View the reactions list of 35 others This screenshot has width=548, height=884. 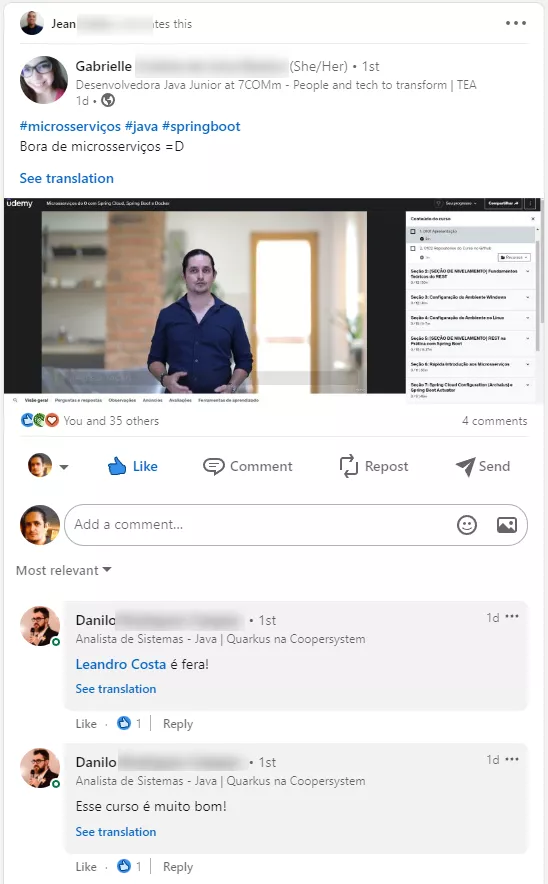pyautogui.click(x=111, y=421)
